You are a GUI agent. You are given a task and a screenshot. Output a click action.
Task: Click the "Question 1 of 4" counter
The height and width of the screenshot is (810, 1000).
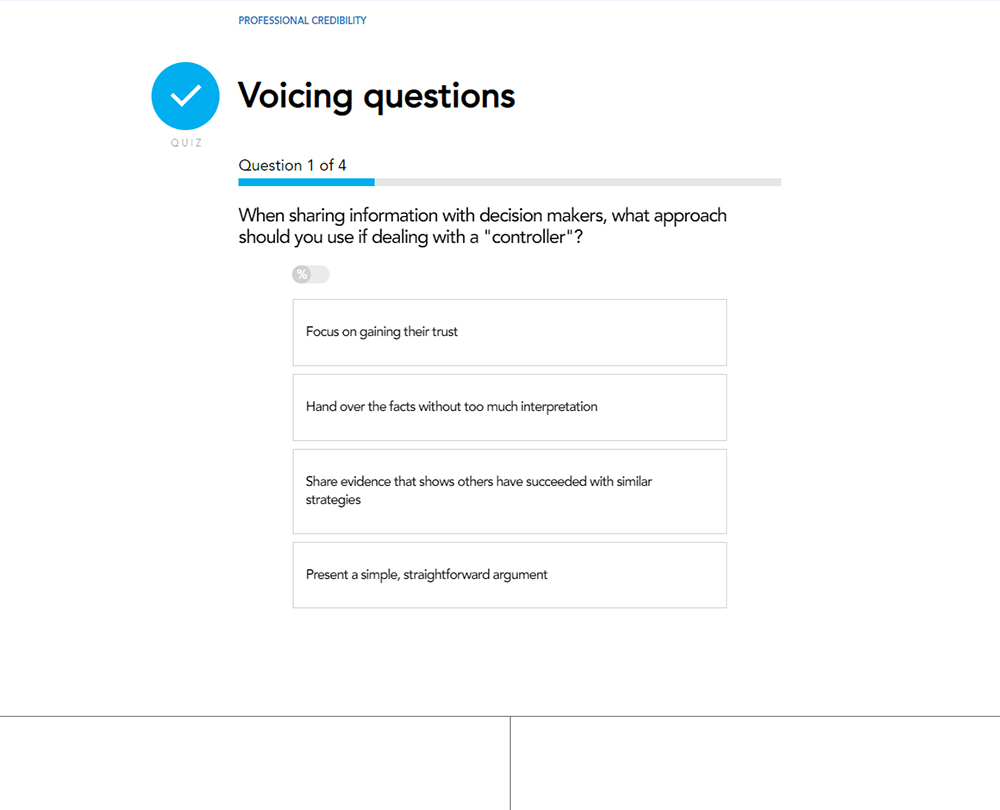(x=292, y=165)
